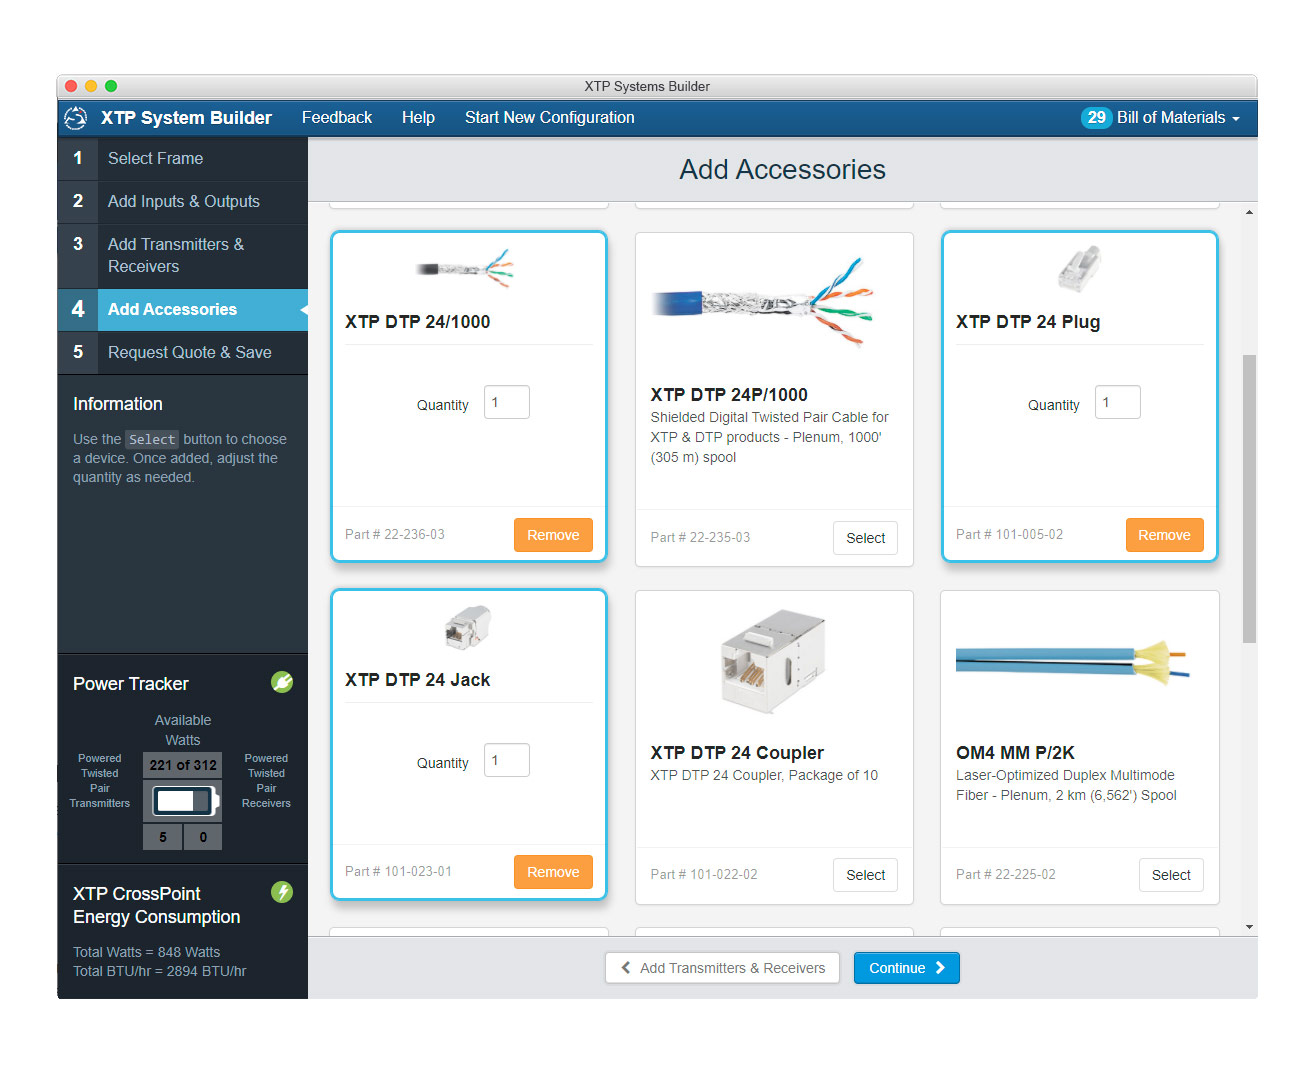This screenshot has width=1314, height=1076.
Task: Click the macOS yellow minimize window button
Action: click(x=91, y=86)
